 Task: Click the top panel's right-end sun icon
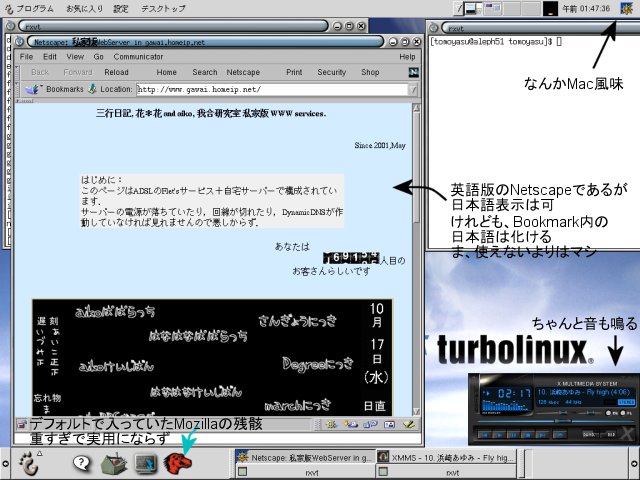(x=627, y=8)
